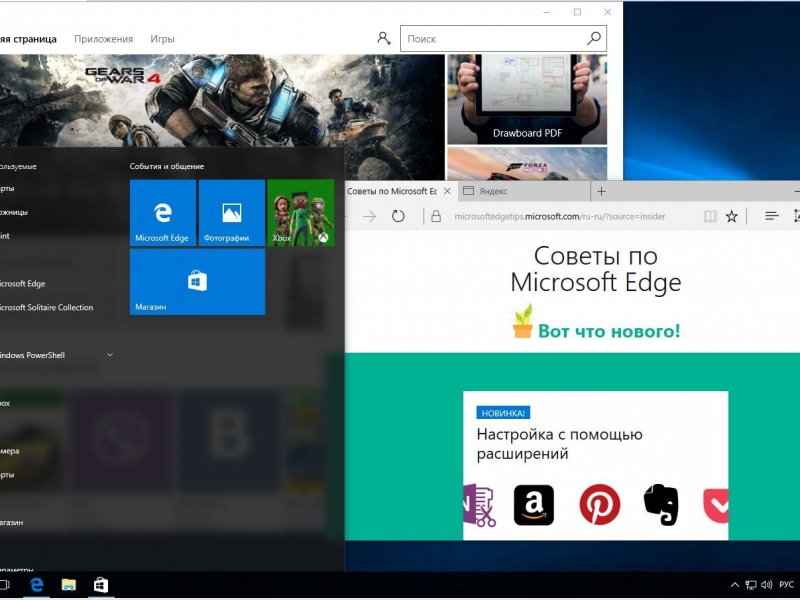Open the network tray icon

751,585
